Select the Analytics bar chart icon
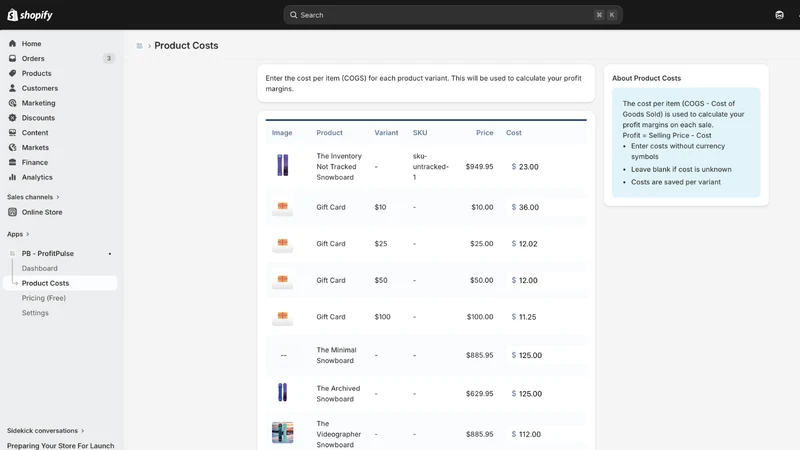Image resolution: width=800 pixels, height=450 pixels. coord(12,177)
